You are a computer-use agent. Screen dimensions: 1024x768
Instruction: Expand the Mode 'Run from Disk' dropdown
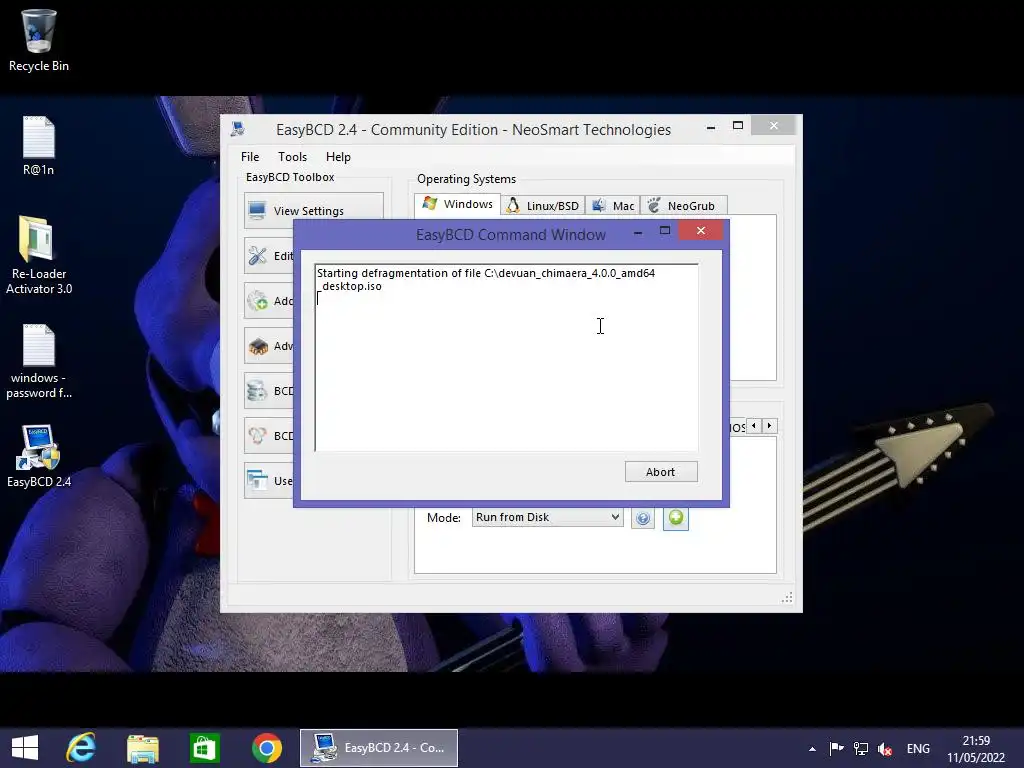547,517
